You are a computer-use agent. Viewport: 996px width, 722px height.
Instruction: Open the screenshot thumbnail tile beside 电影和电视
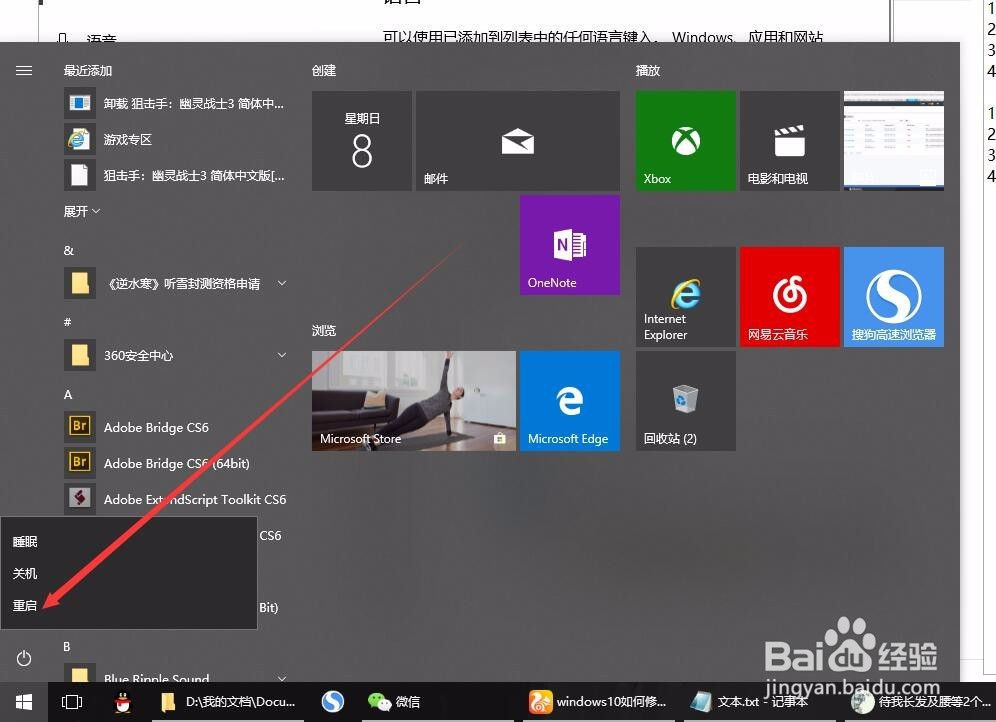point(894,140)
